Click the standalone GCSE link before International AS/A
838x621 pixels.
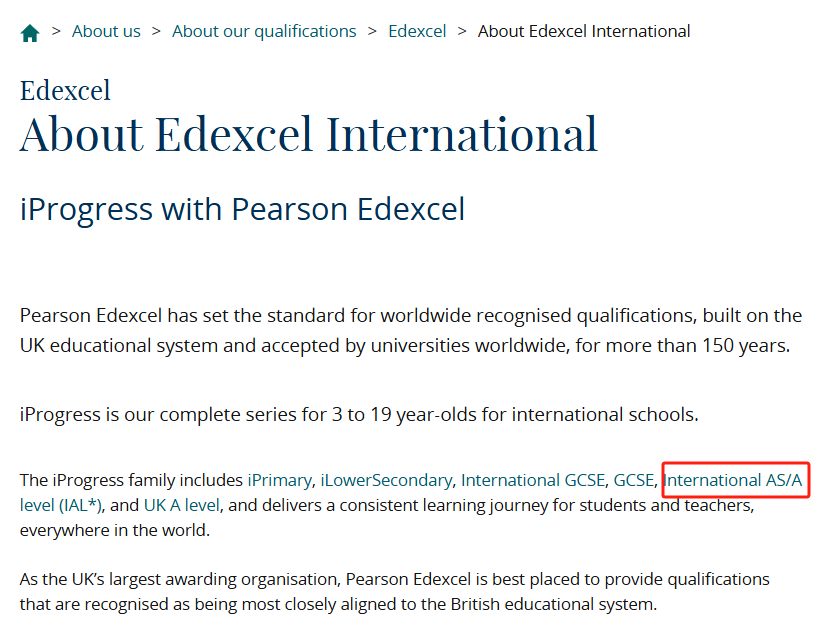click(634, 480)
